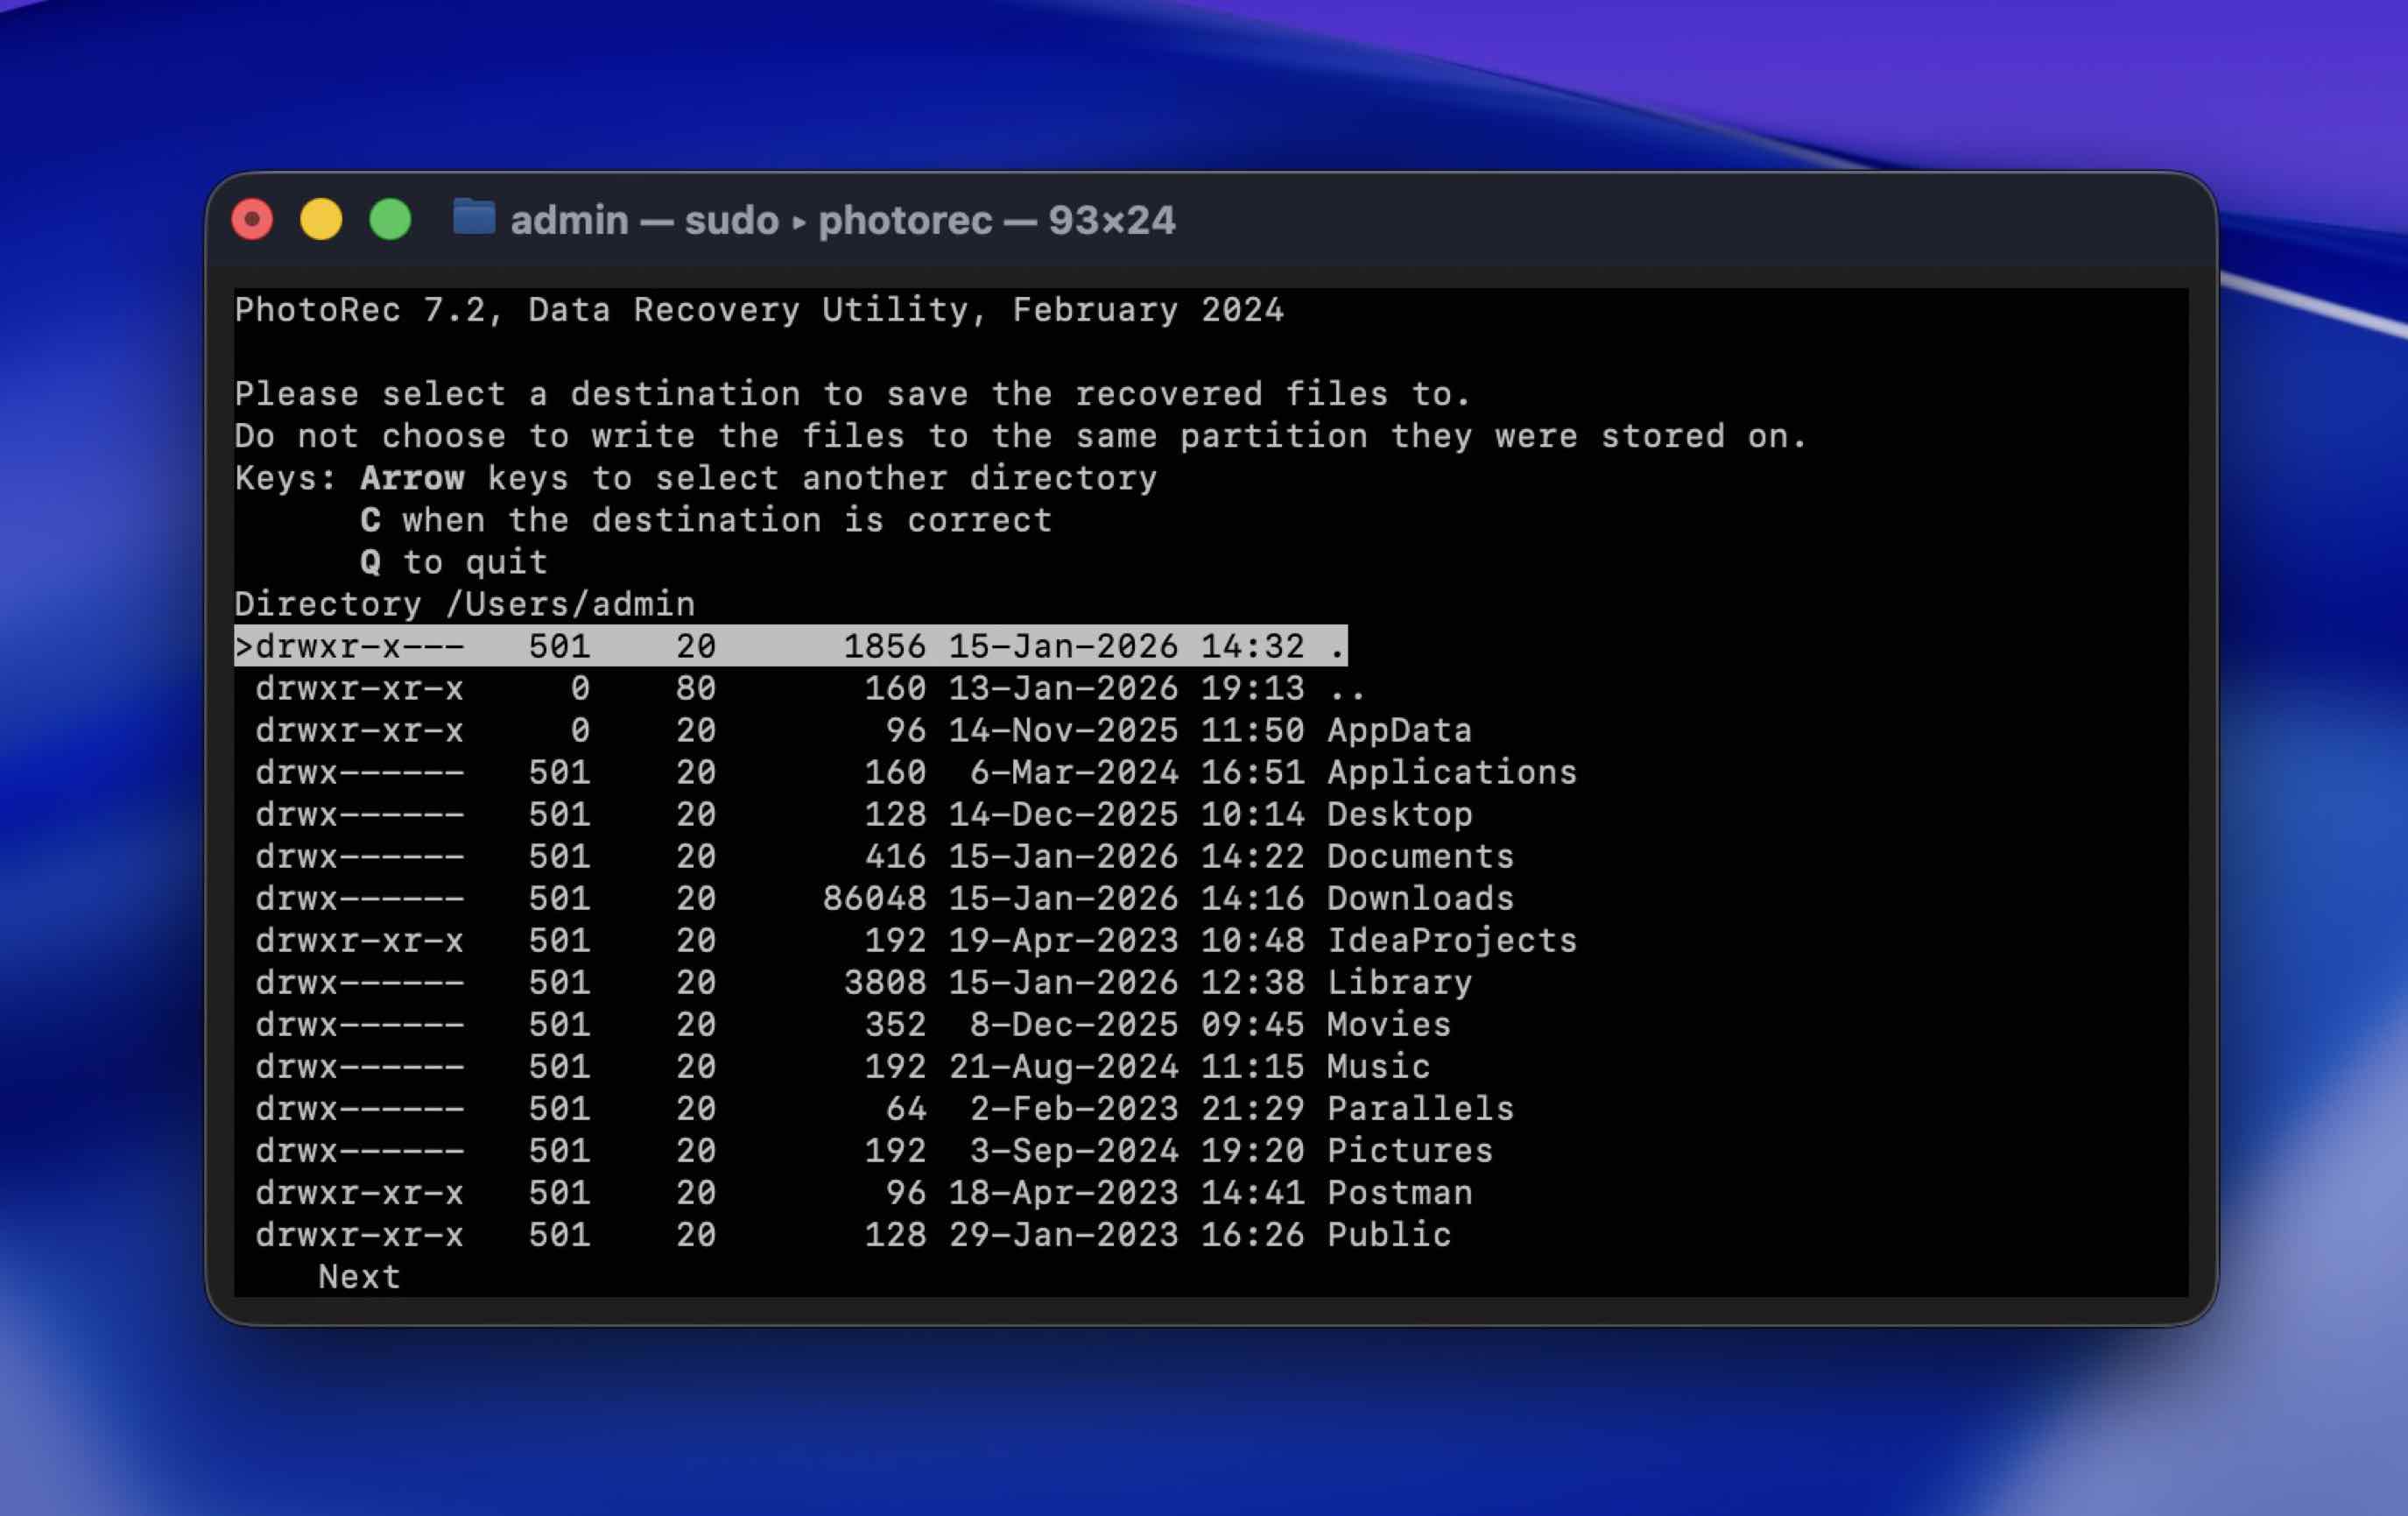Click the folder icon in title bar
2408x1516 pixels.
[473, 218]
